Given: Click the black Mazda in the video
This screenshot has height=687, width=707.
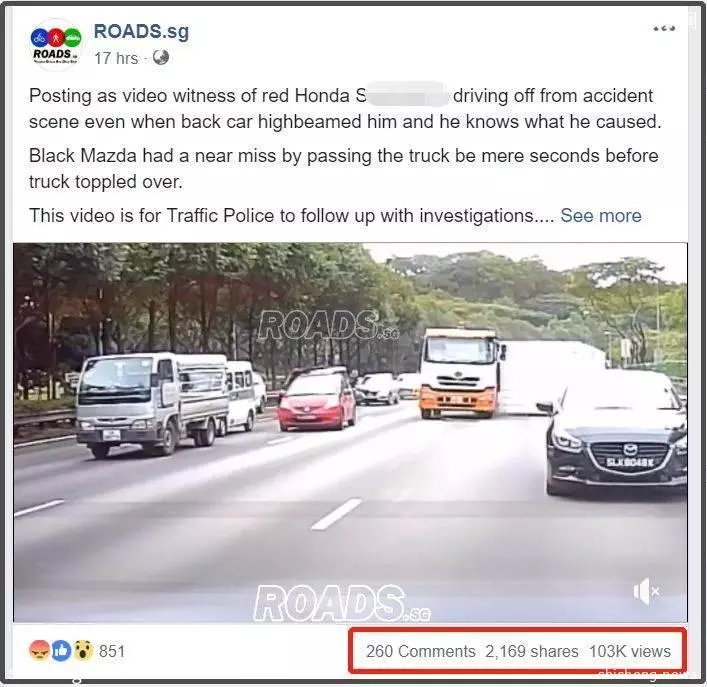Looking at the screenshot, I should tap(617, 433).
